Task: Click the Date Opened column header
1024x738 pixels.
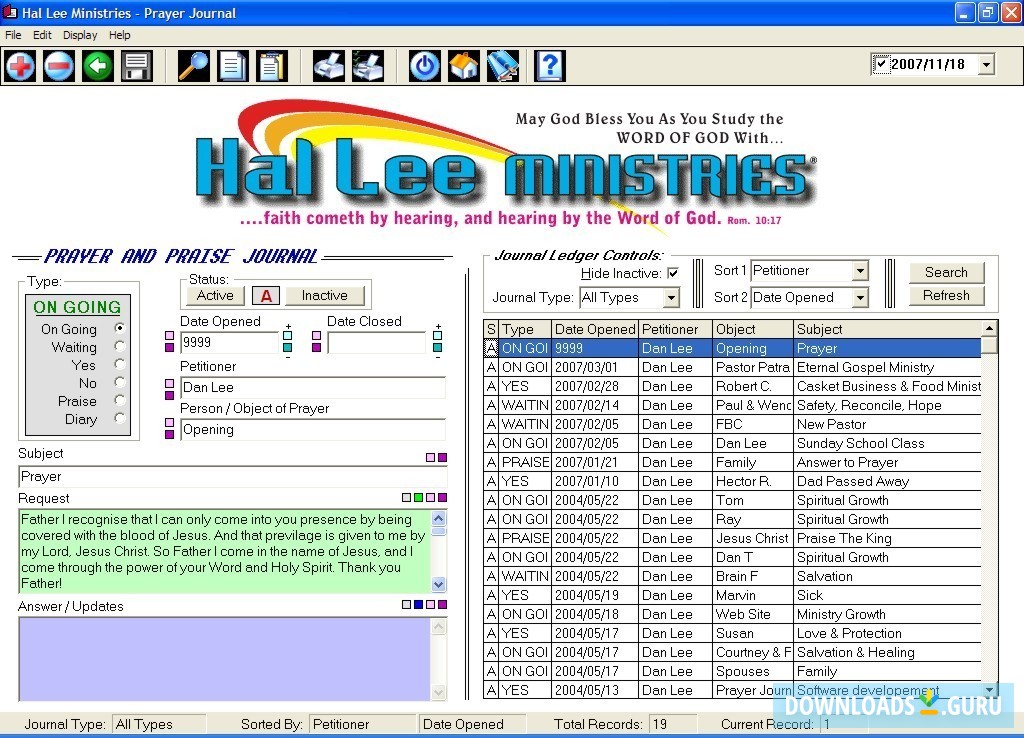Action: 595,329
